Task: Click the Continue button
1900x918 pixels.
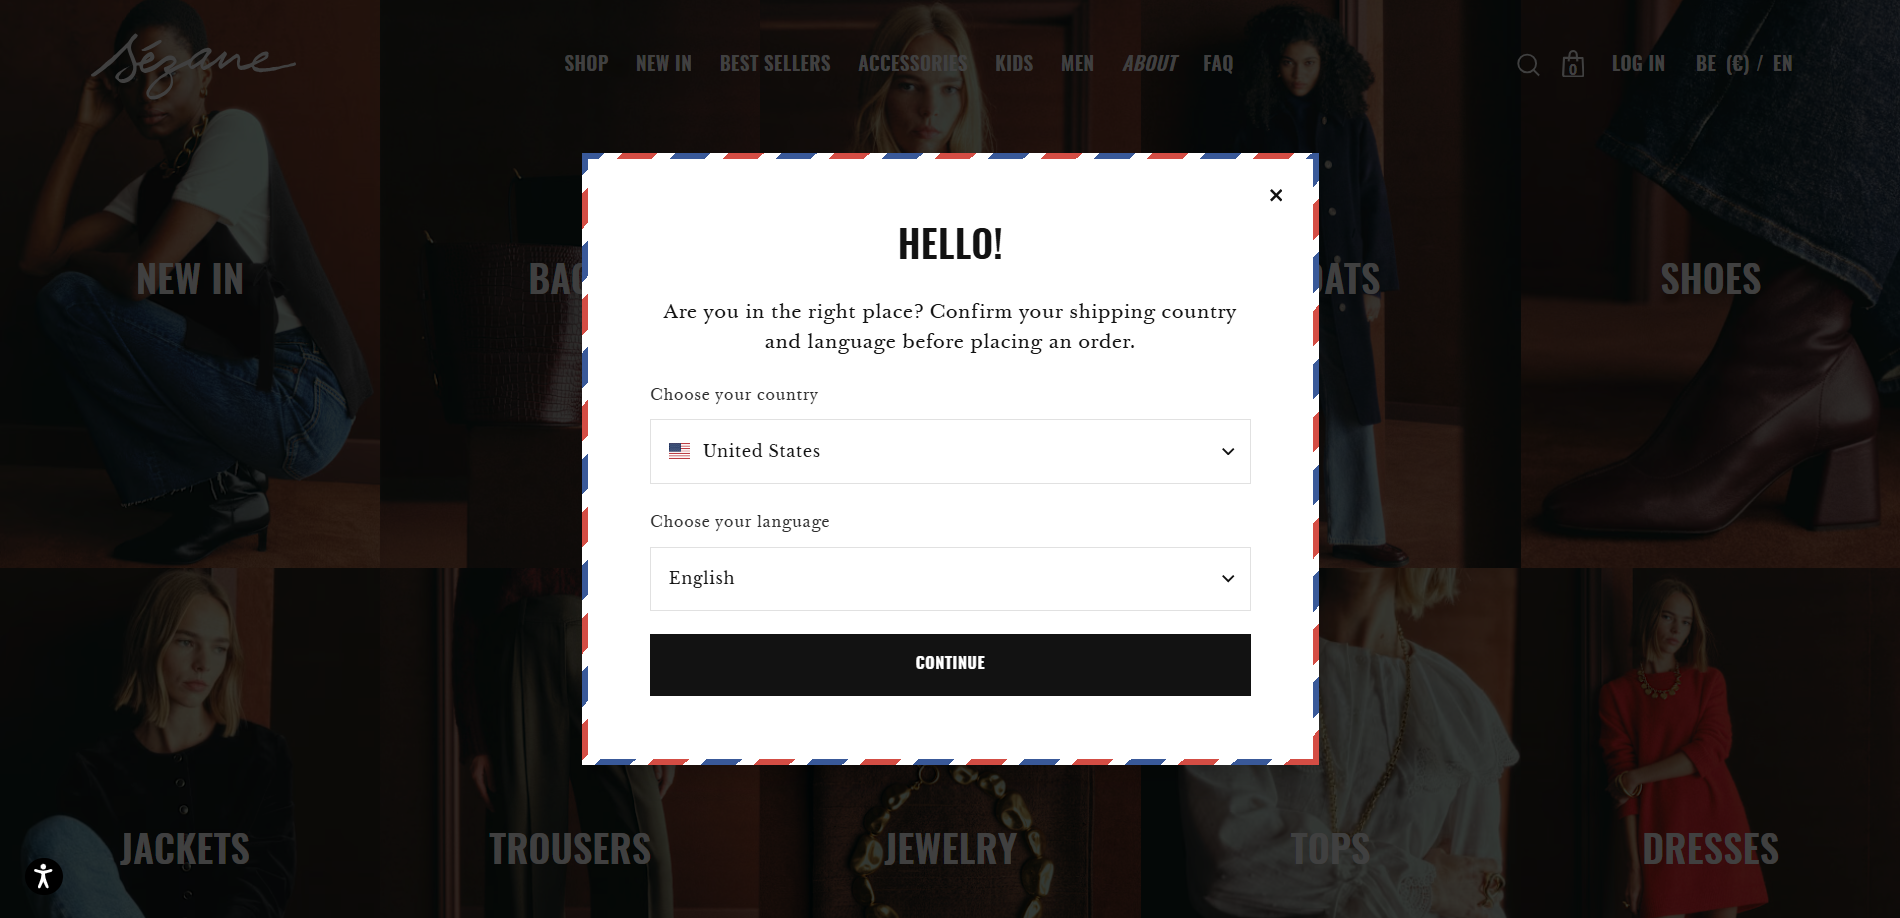Action: pos(950,665)
